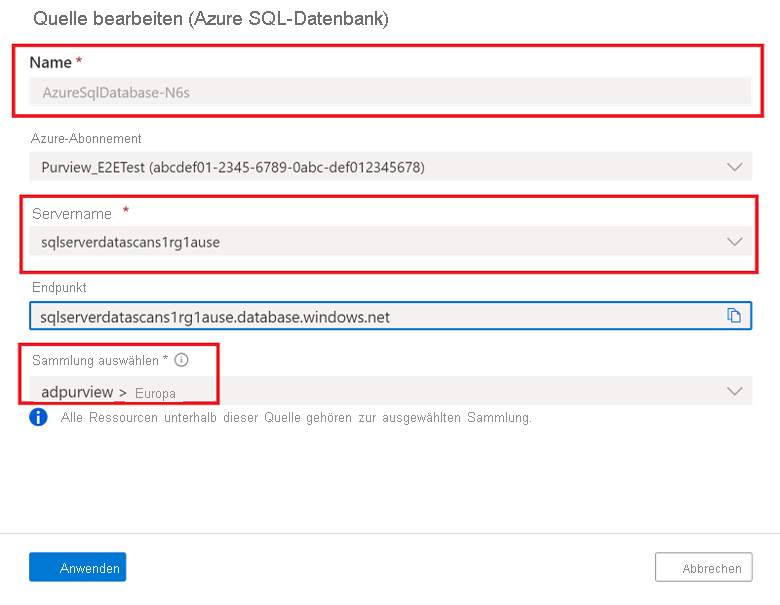Open the Sammlung auswählen collection dropdown
The height and width of the screenshot is (605, 780).
tap(390, 391)
